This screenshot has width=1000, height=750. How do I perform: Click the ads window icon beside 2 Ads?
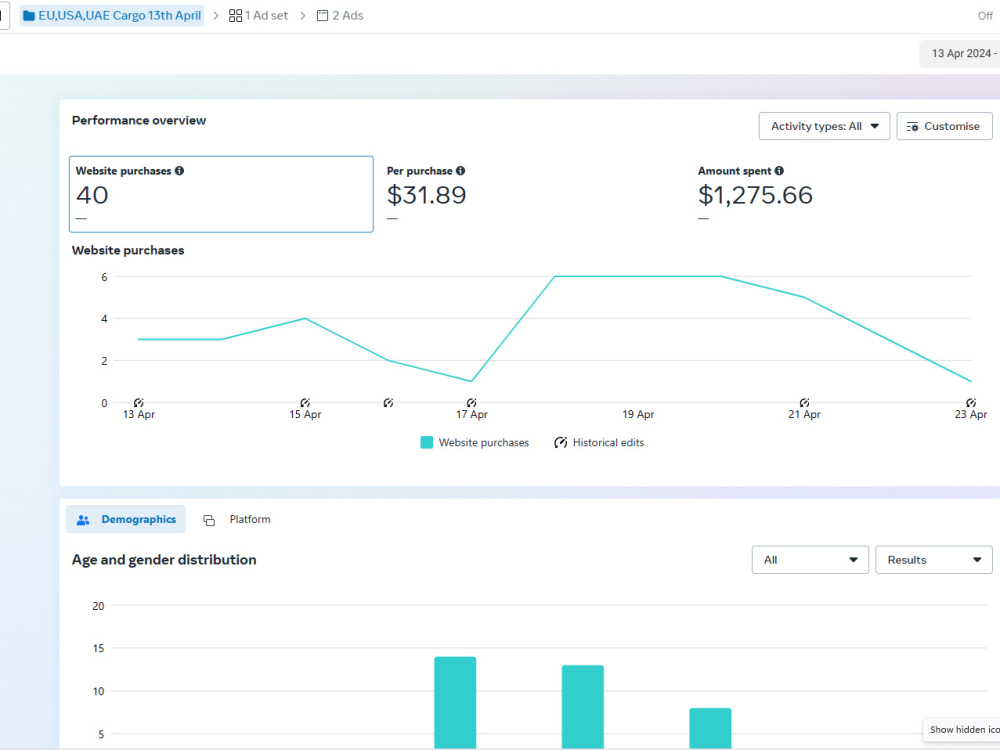[x=323, y=15]
